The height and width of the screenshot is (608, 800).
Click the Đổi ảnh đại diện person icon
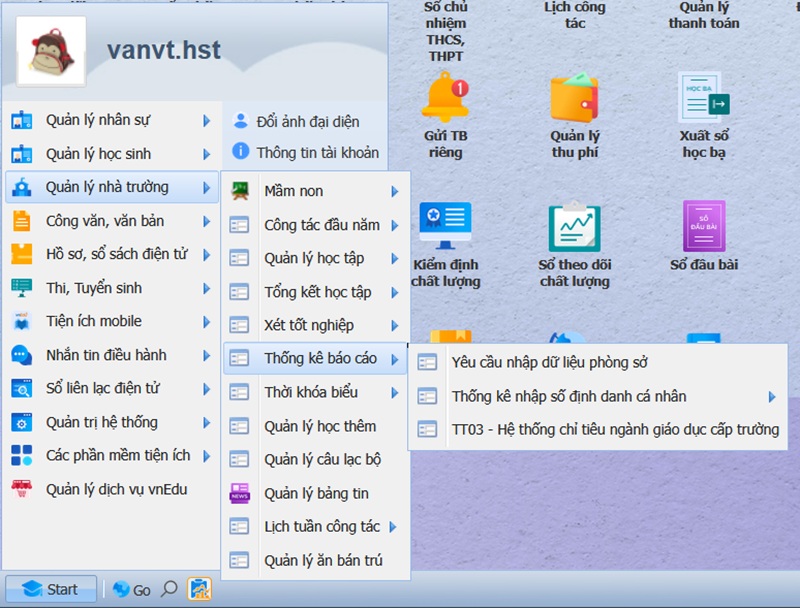(240, 121)
